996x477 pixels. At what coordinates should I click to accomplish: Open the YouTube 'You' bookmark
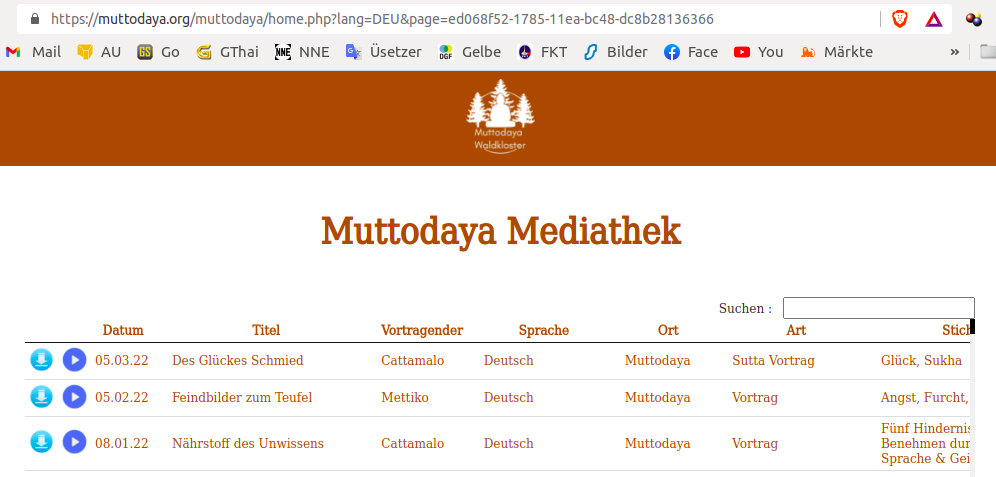click(x=758, y=52)
